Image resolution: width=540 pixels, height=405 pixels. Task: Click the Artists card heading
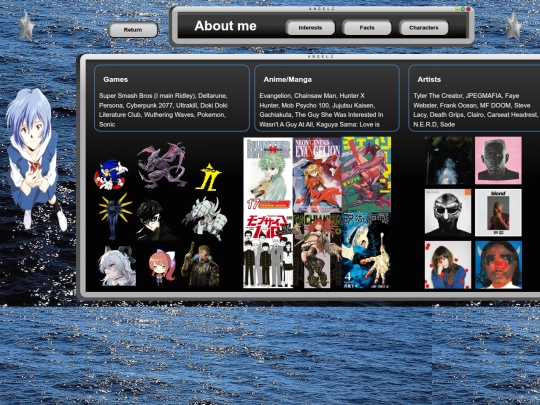pos(429,80)
